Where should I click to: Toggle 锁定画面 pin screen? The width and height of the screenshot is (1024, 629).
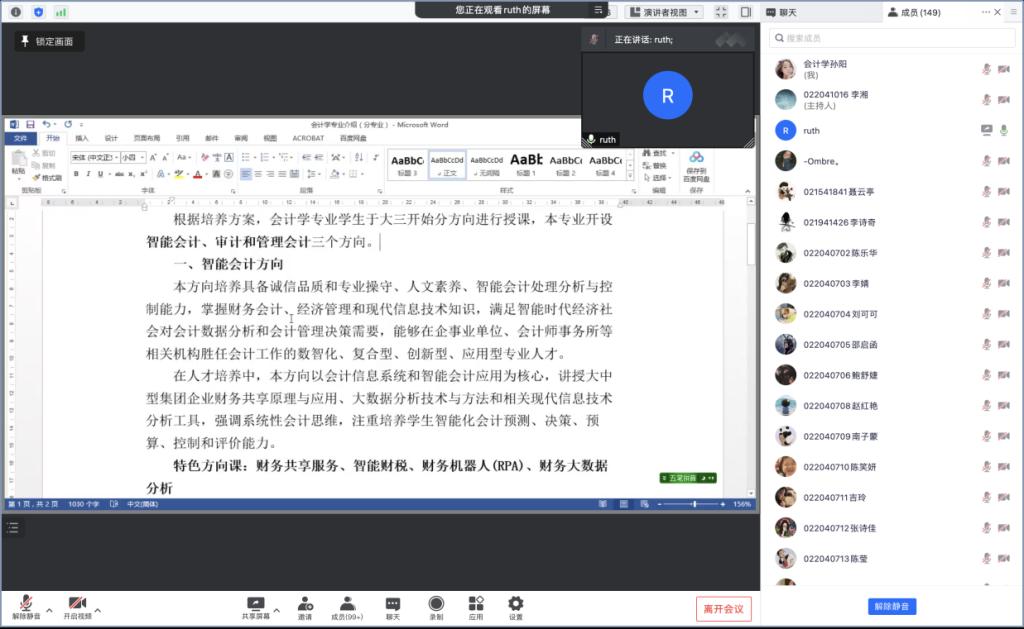click(48, 41)
